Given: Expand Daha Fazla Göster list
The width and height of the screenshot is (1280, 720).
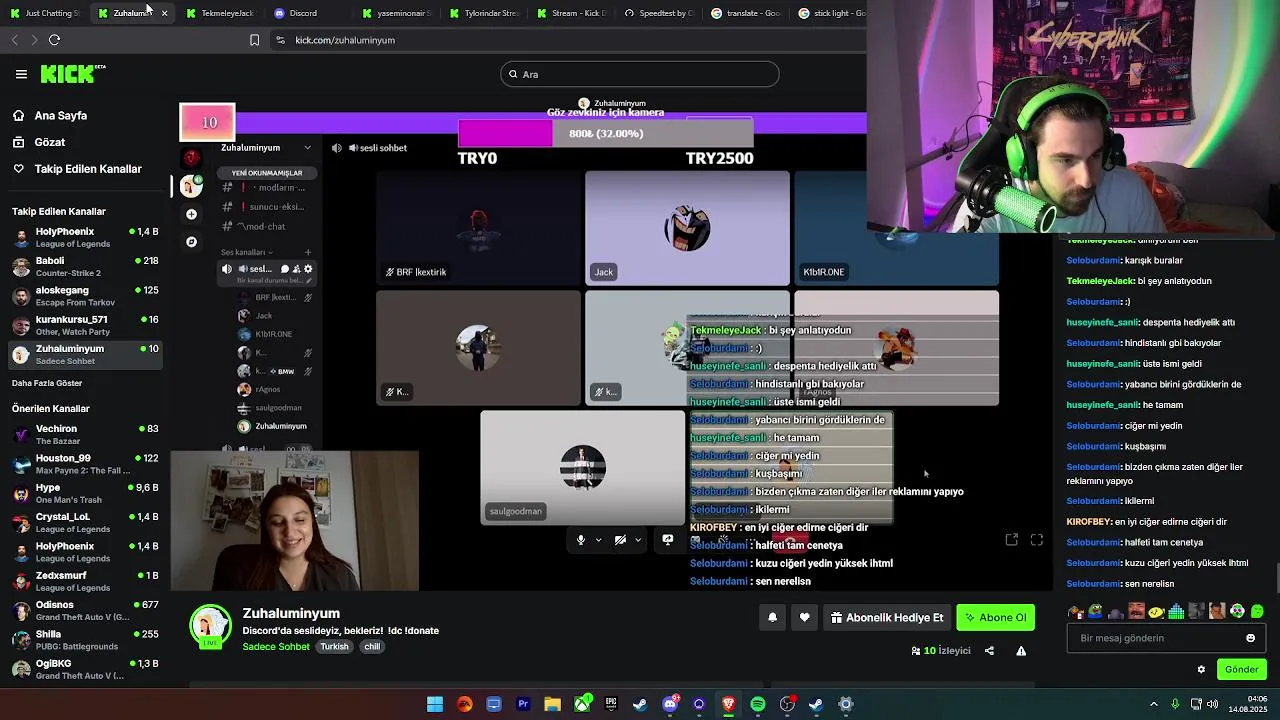Looking at the screenshot, I should click(47, 383).
